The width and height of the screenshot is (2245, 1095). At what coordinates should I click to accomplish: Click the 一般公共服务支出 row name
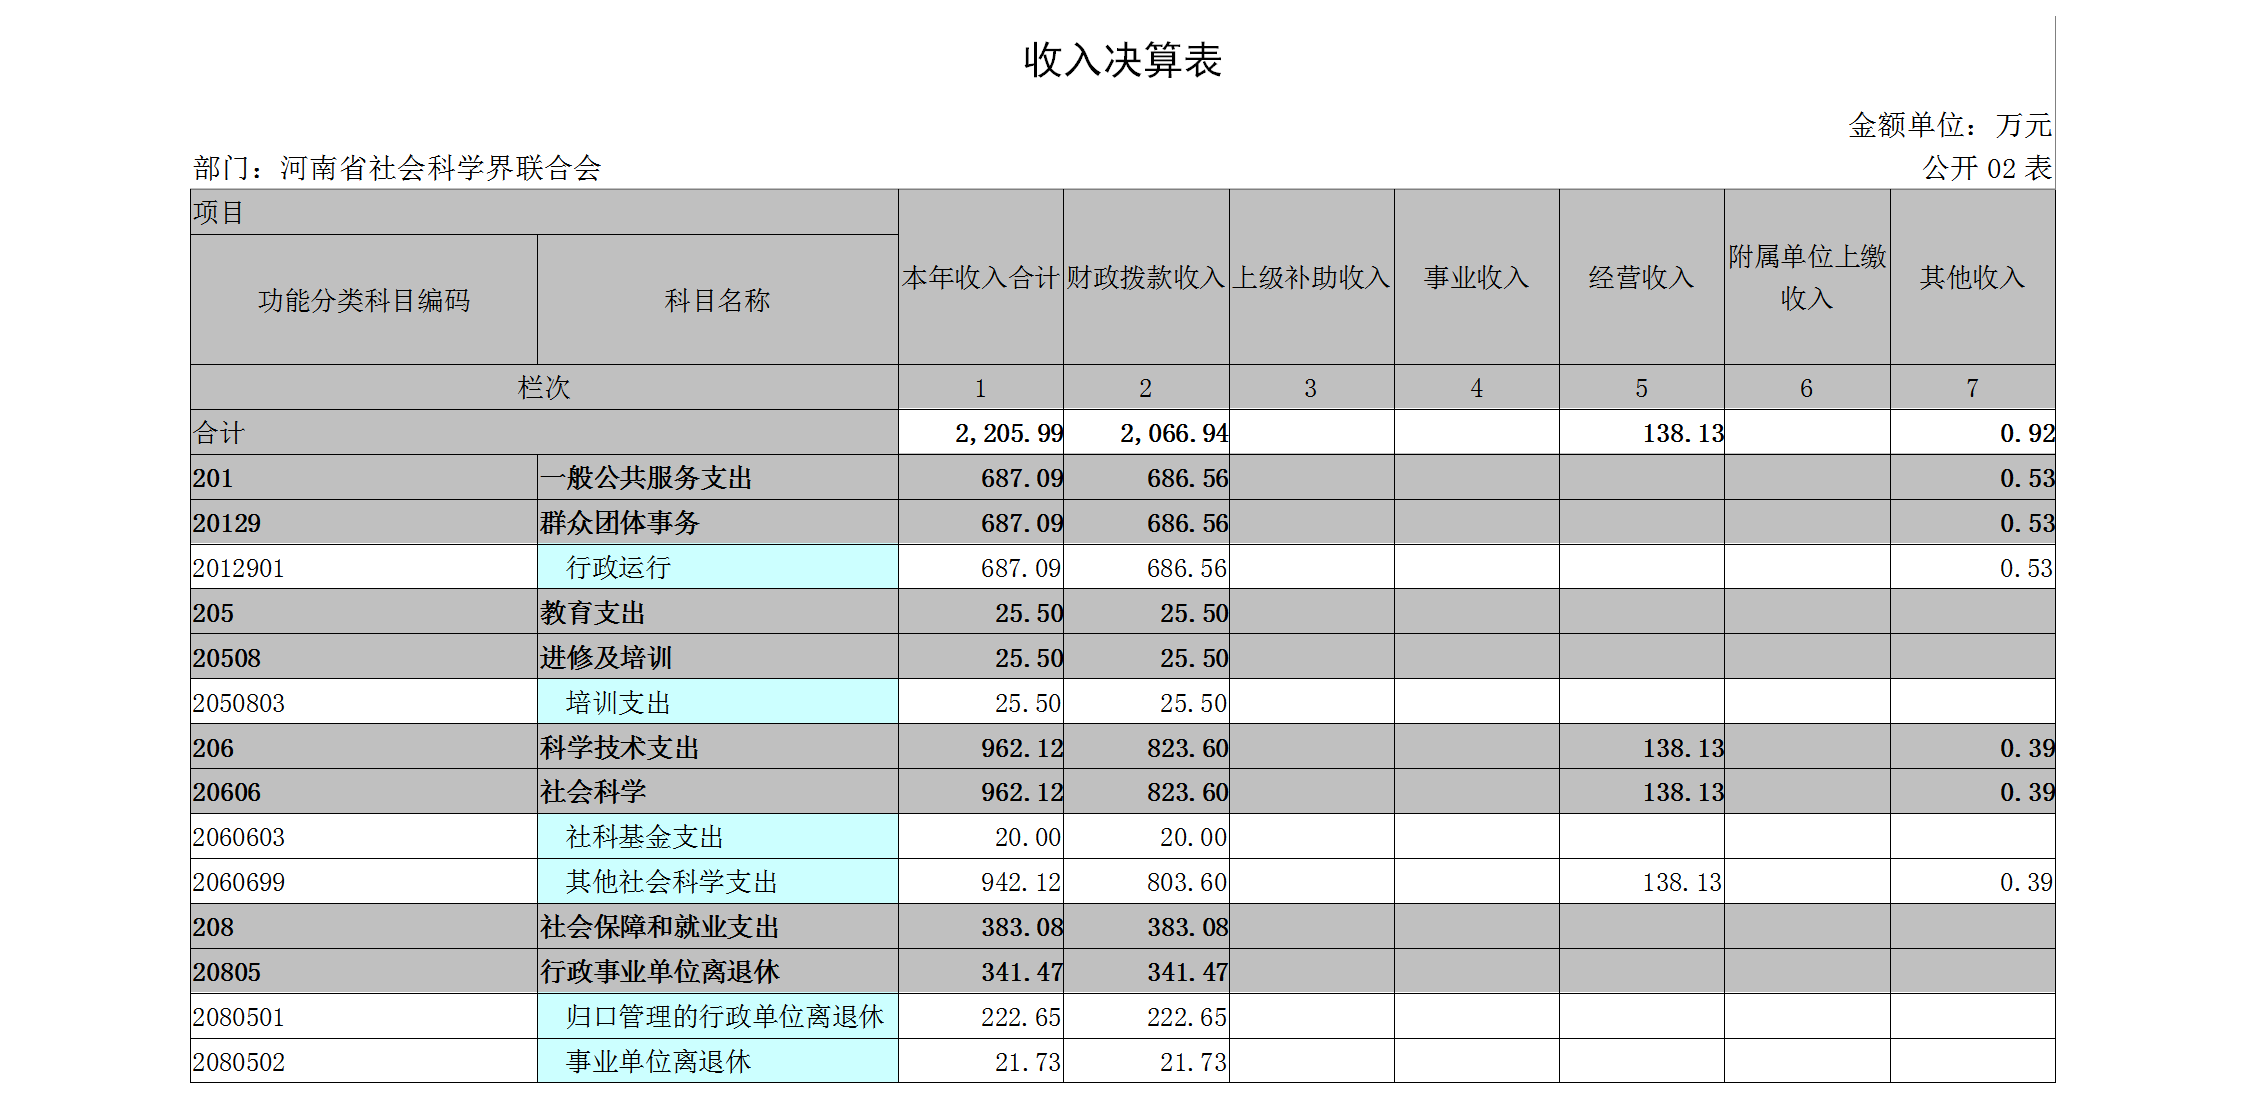click(646, 478)
